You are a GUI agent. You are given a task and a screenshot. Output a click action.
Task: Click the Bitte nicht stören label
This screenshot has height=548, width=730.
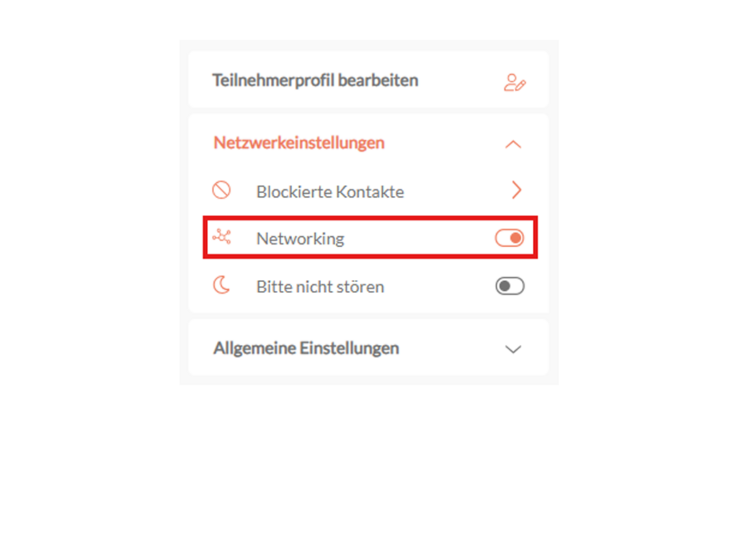[320, 286]
